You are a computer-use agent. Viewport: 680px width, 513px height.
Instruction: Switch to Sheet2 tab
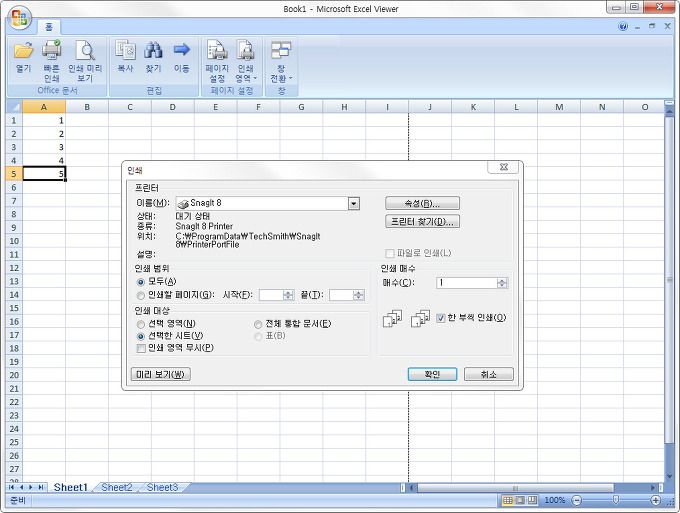(117, 487)
